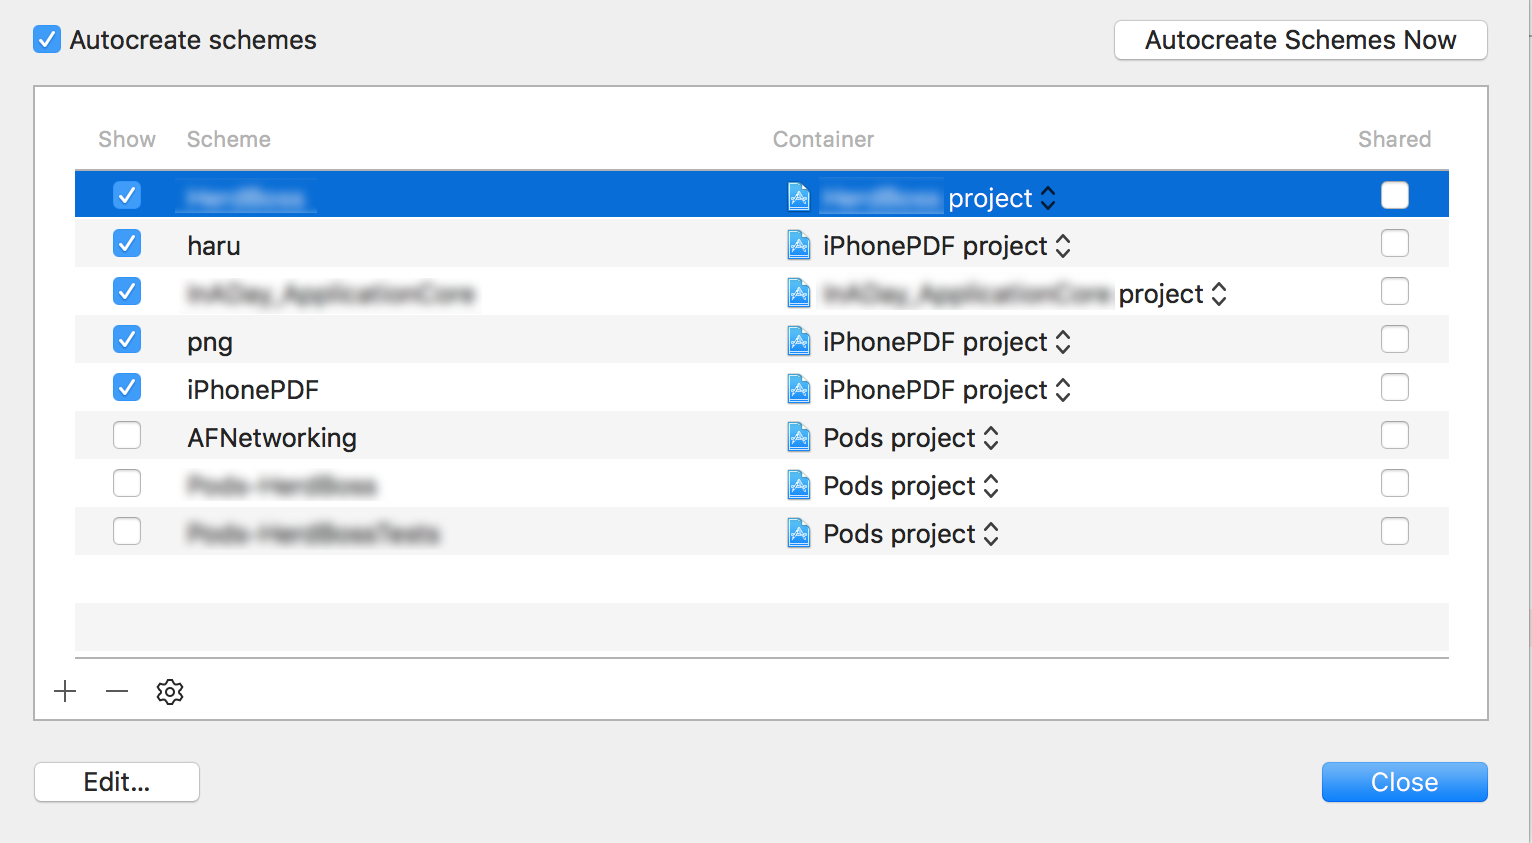
Task: Click the Container column header
Action: tap(823, 139)
